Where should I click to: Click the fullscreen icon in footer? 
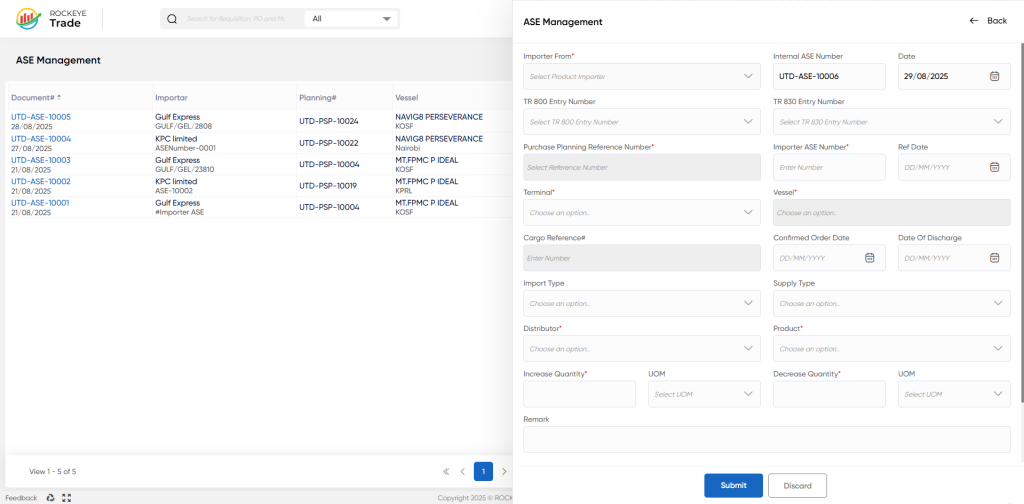pyautogui.click(x=67, y=497)
